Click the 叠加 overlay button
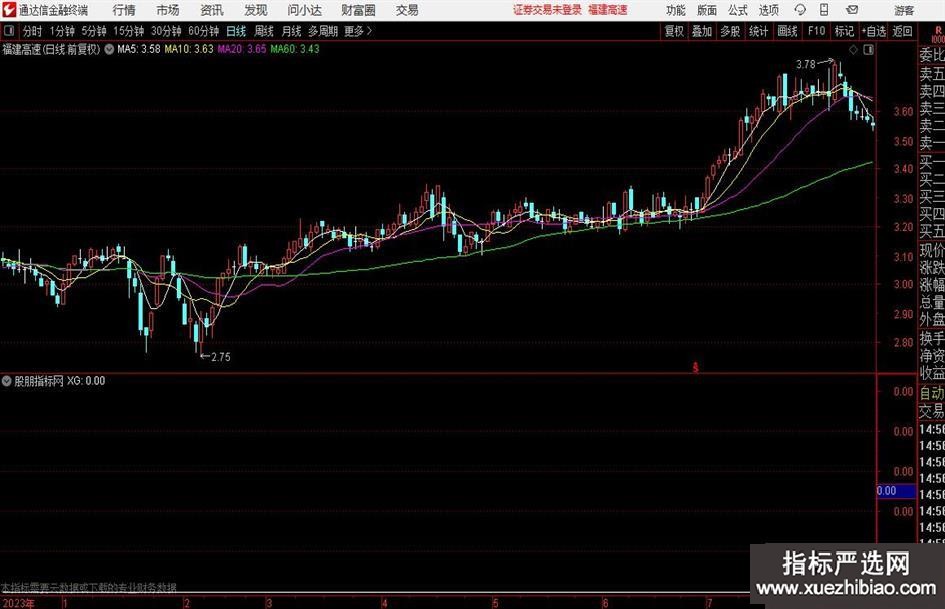945x609 pixels. pyautogui.click(x=702, y=31)
